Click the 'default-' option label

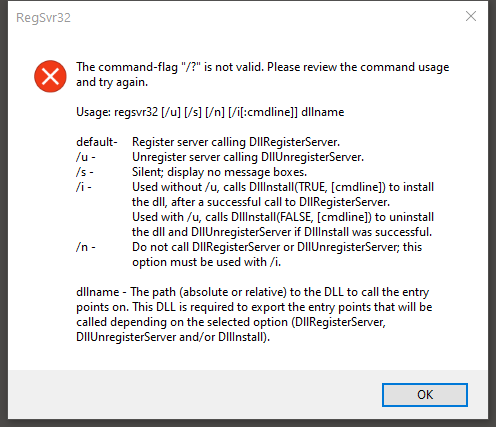click(97, 142)
